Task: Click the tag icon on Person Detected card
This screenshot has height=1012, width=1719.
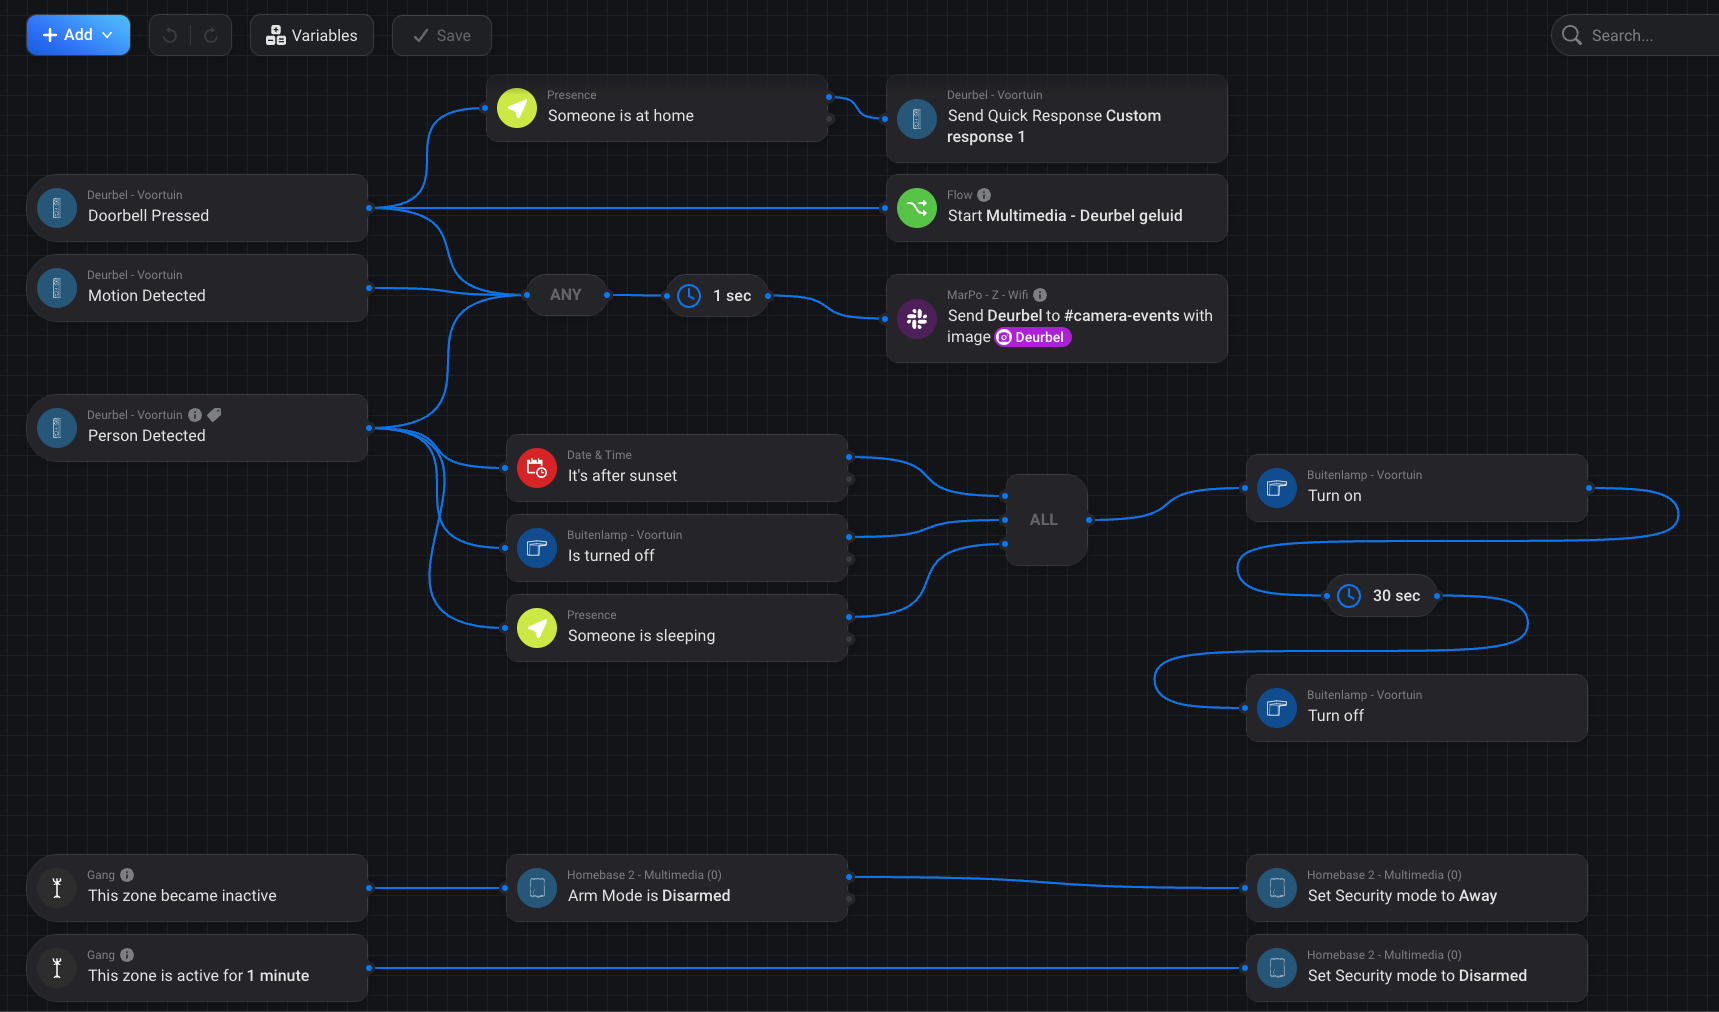Action: (214, 415)
